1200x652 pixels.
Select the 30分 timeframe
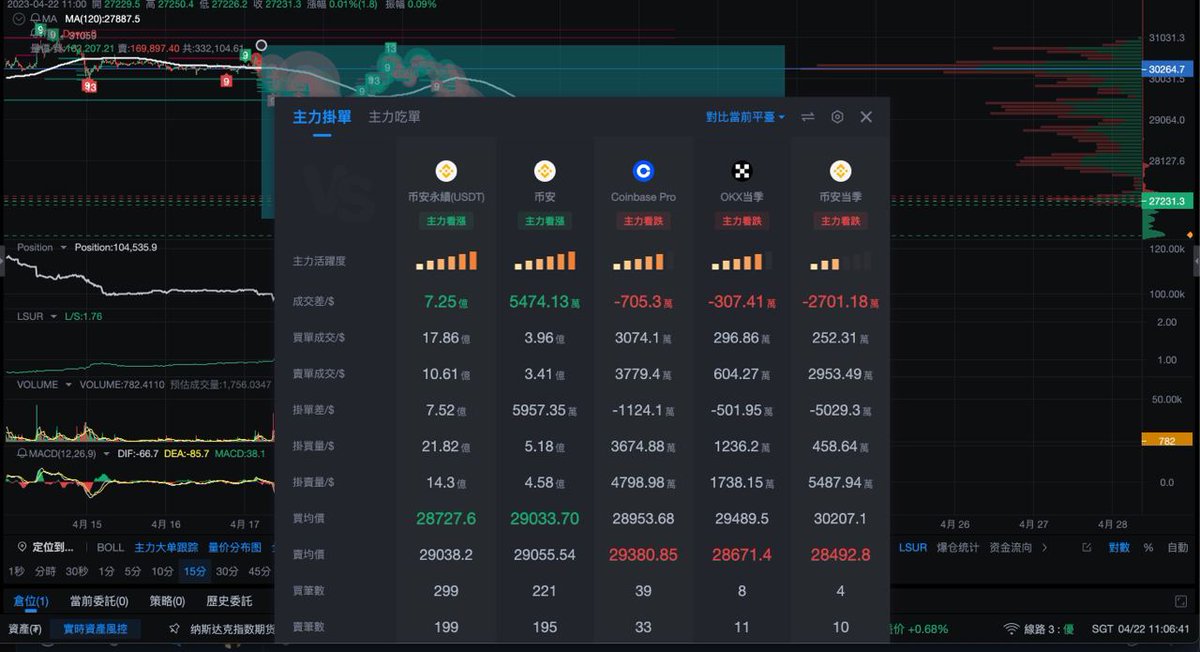(x=227, y=571)
